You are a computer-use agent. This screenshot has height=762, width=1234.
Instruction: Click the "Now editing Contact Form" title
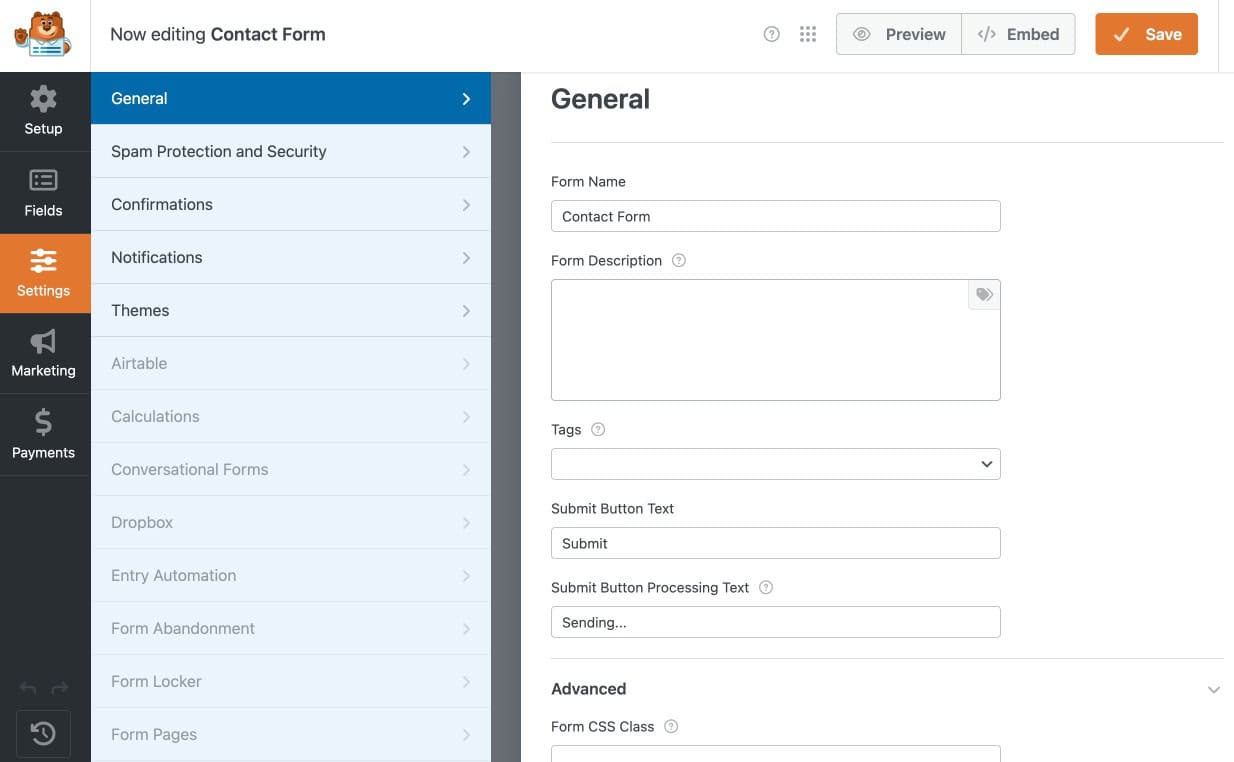(218, 34)
